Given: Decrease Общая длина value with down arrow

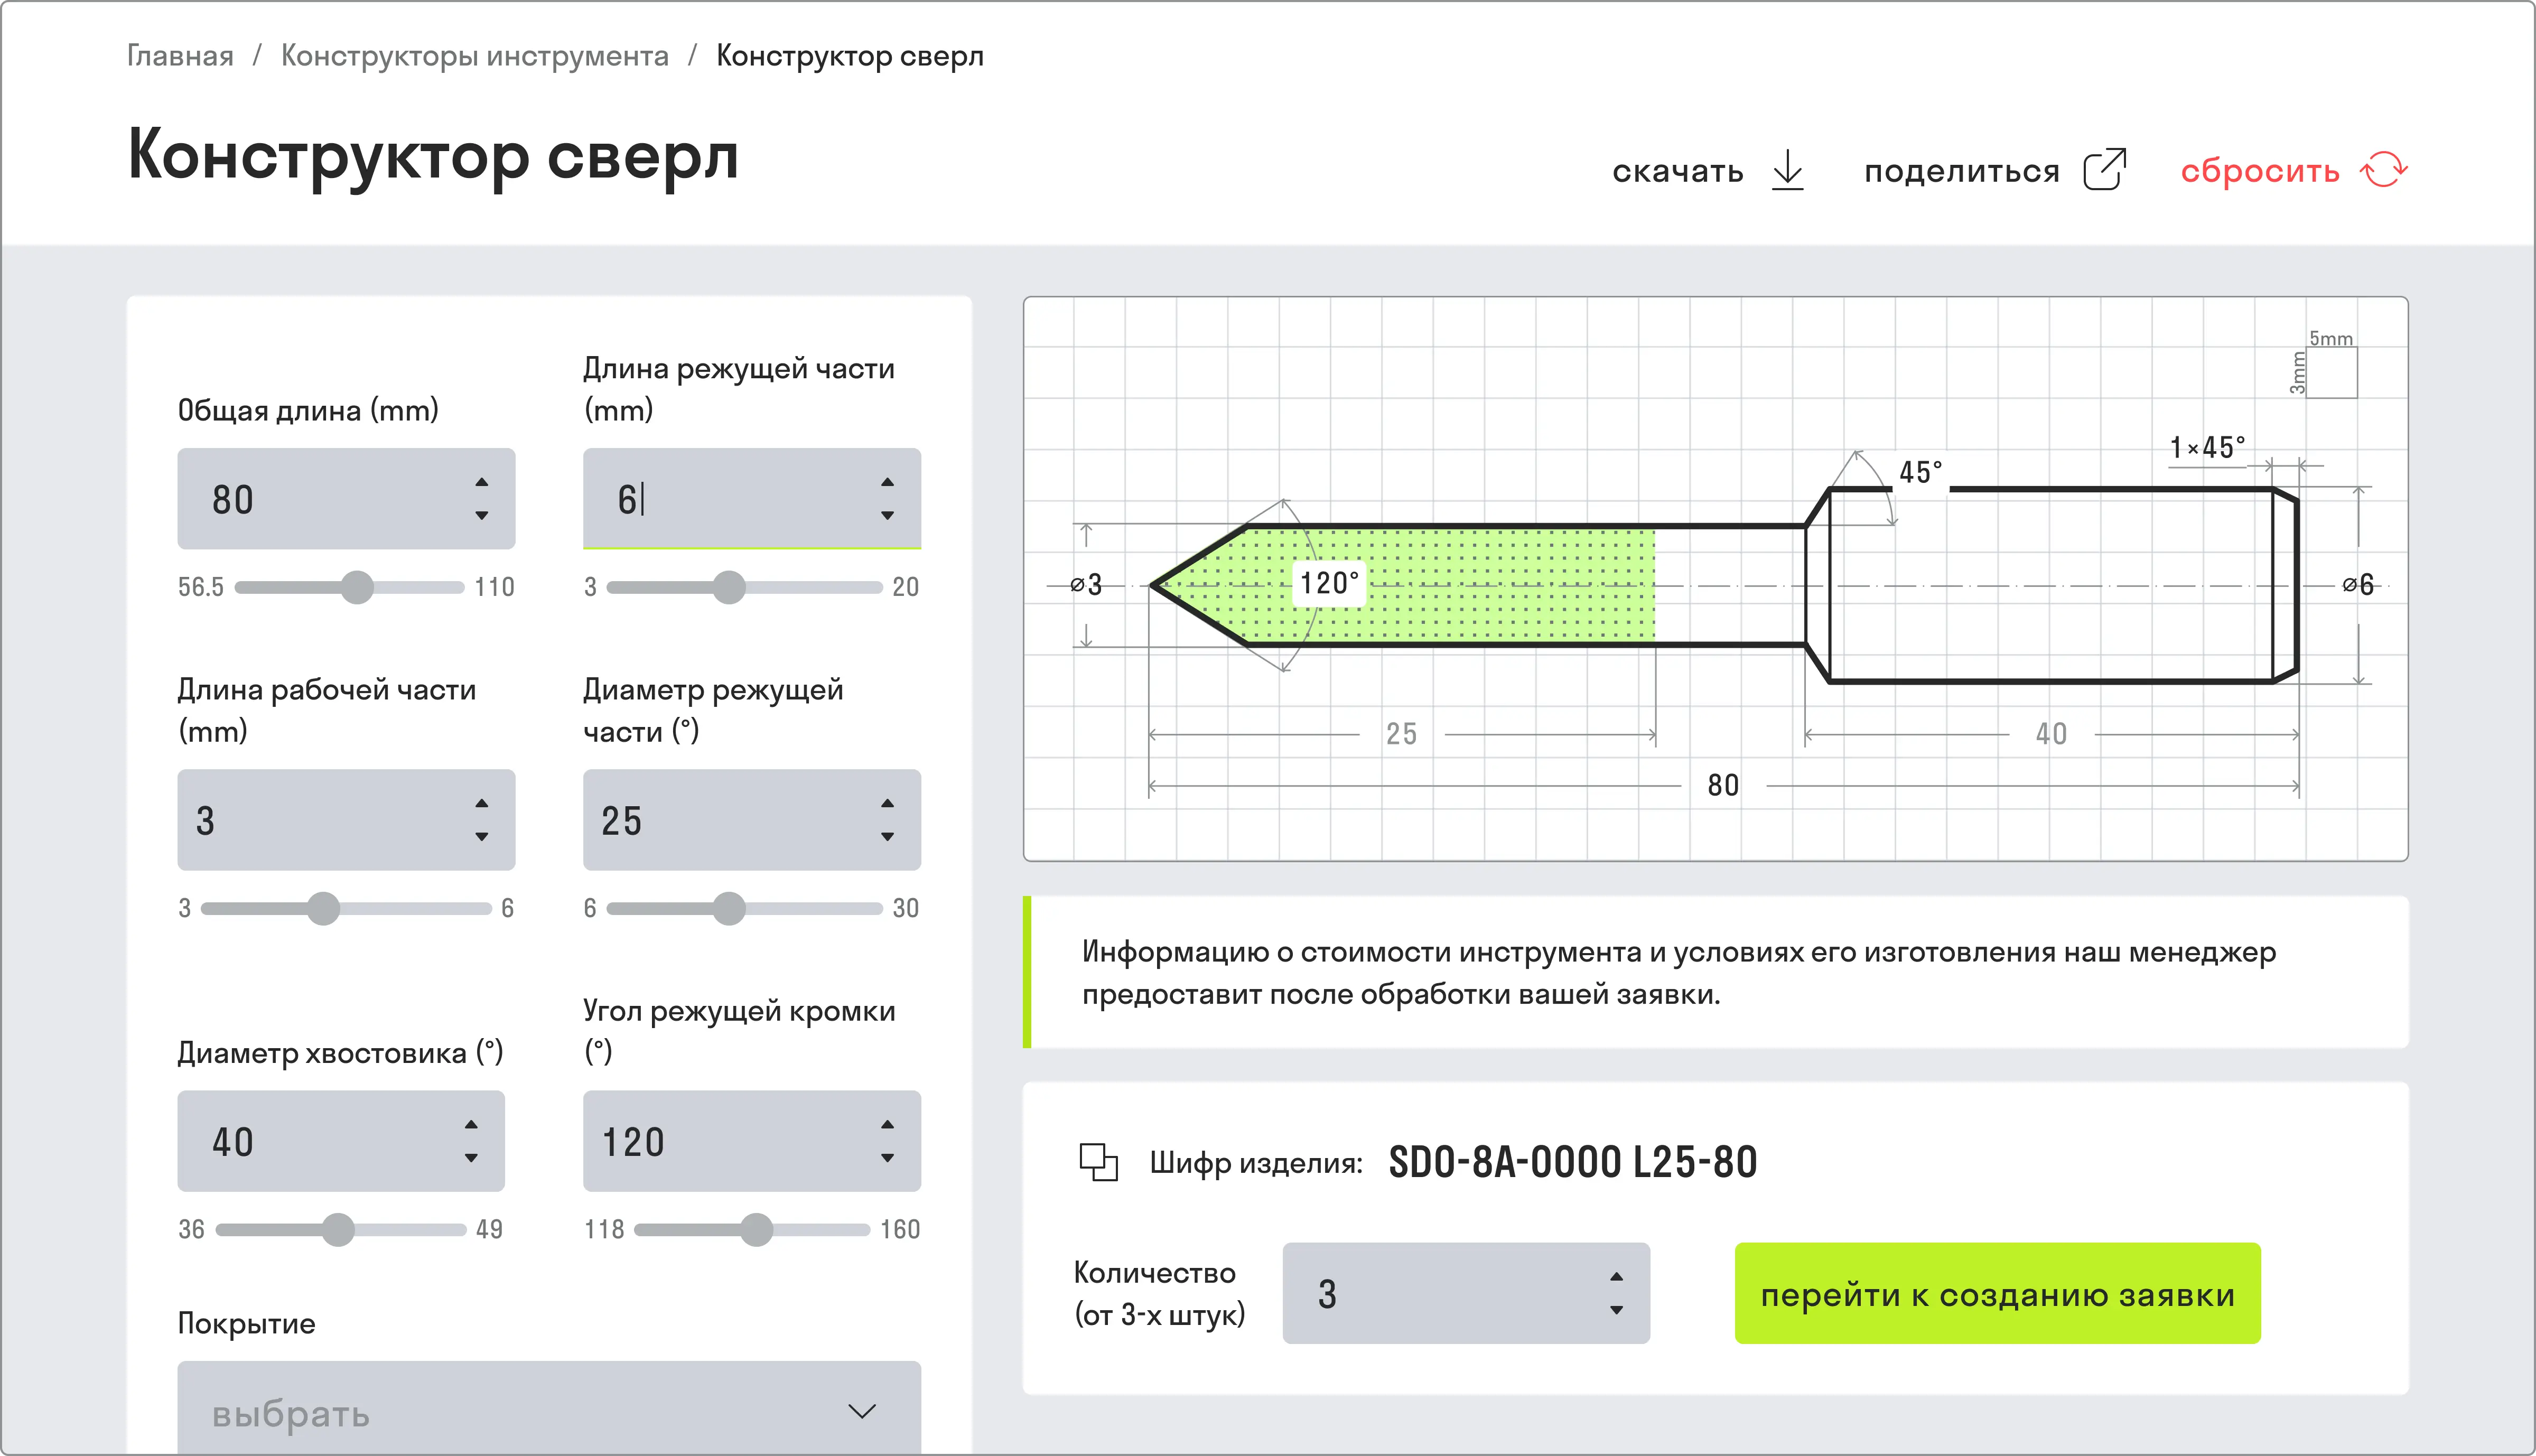Looking at the screenshot, I should 482,516.
